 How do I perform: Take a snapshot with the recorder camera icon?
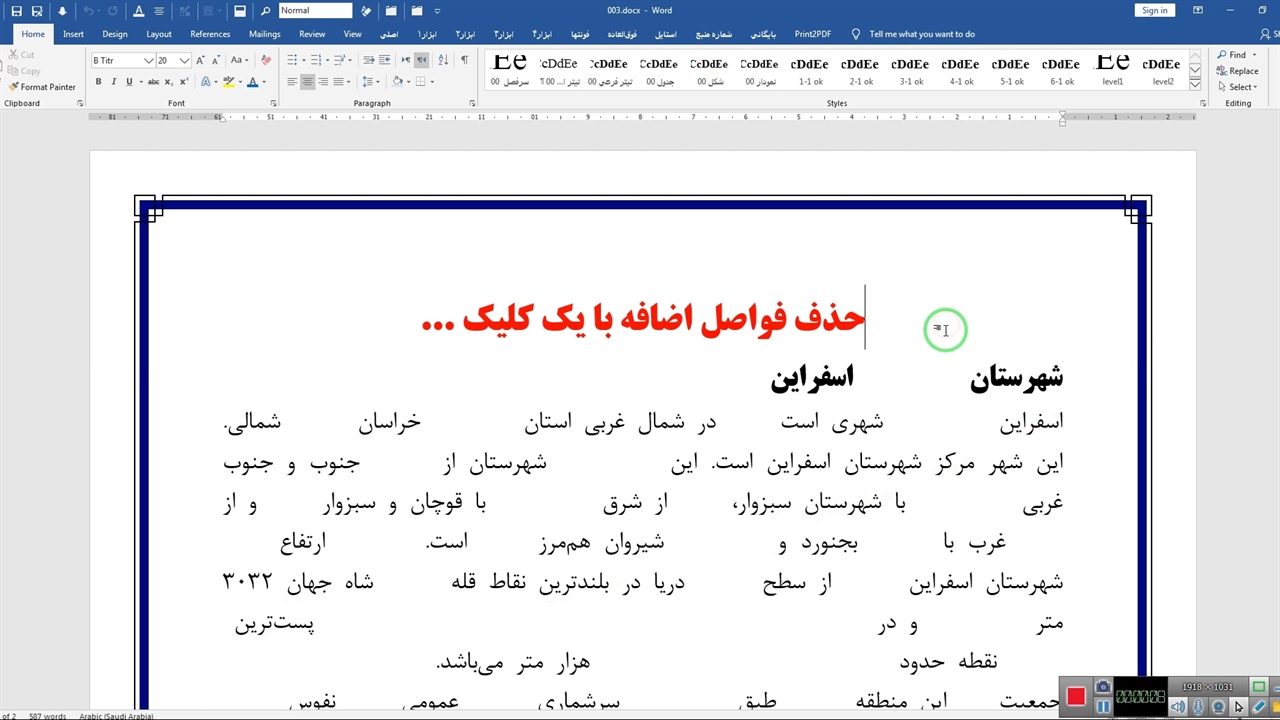[x=1103, y=687]
